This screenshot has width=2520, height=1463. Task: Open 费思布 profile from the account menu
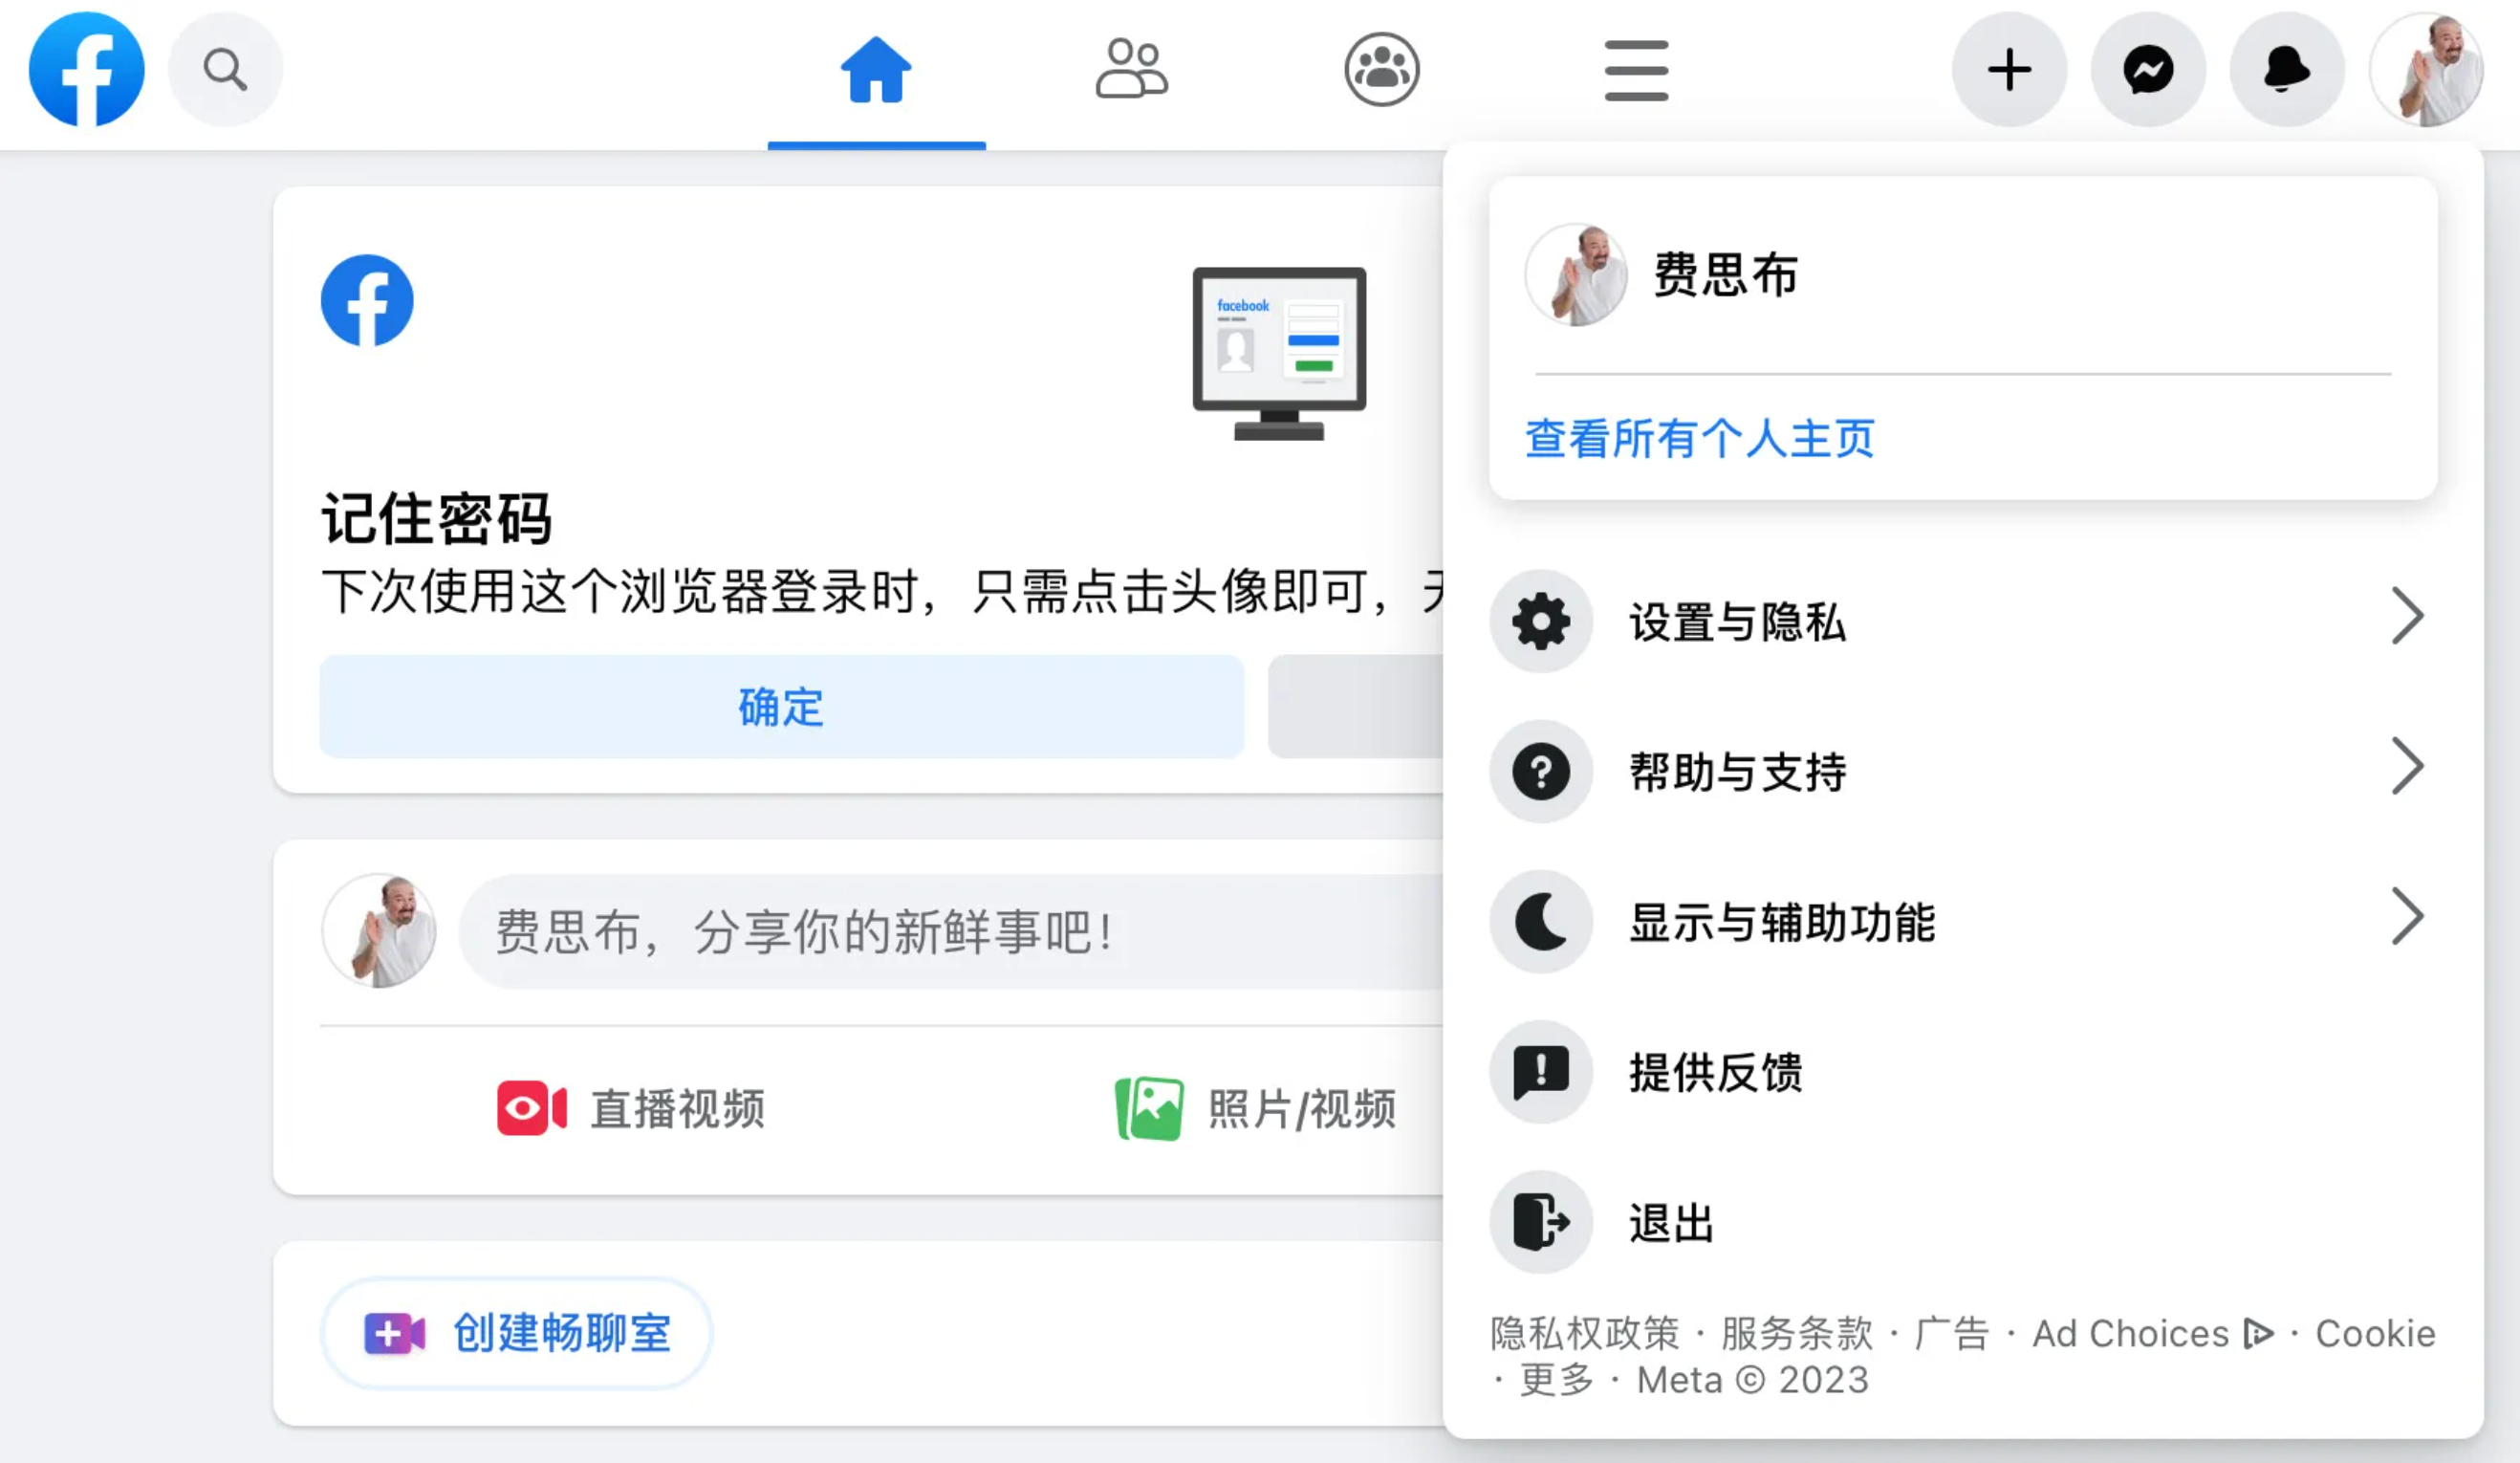pyautogui.click(x=1962, y=275)
